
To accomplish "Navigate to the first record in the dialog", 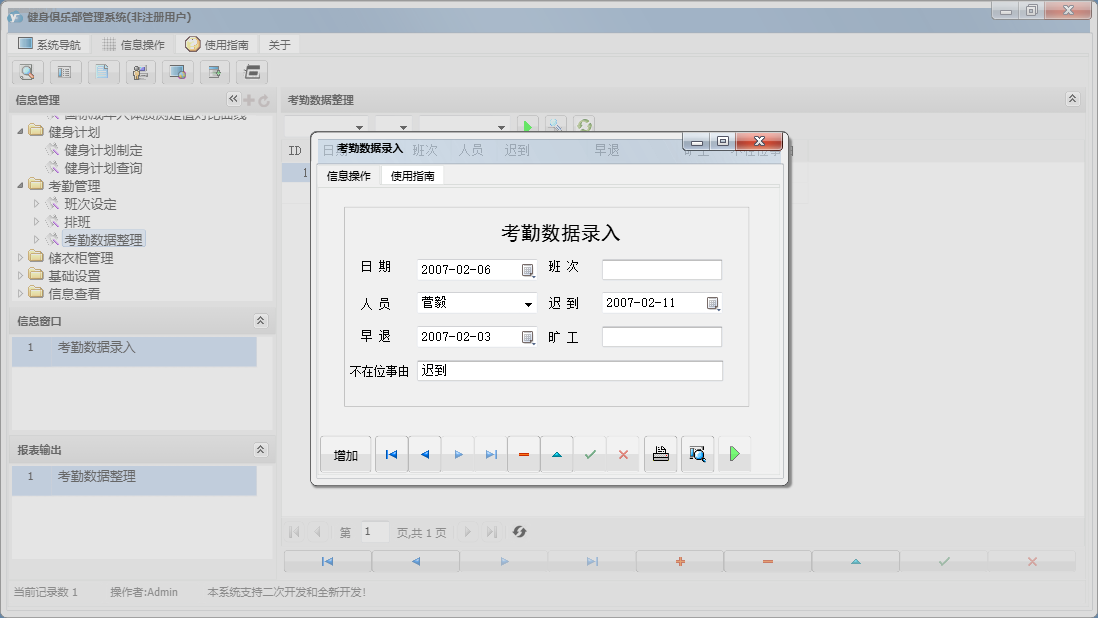I will coord(391,453).
